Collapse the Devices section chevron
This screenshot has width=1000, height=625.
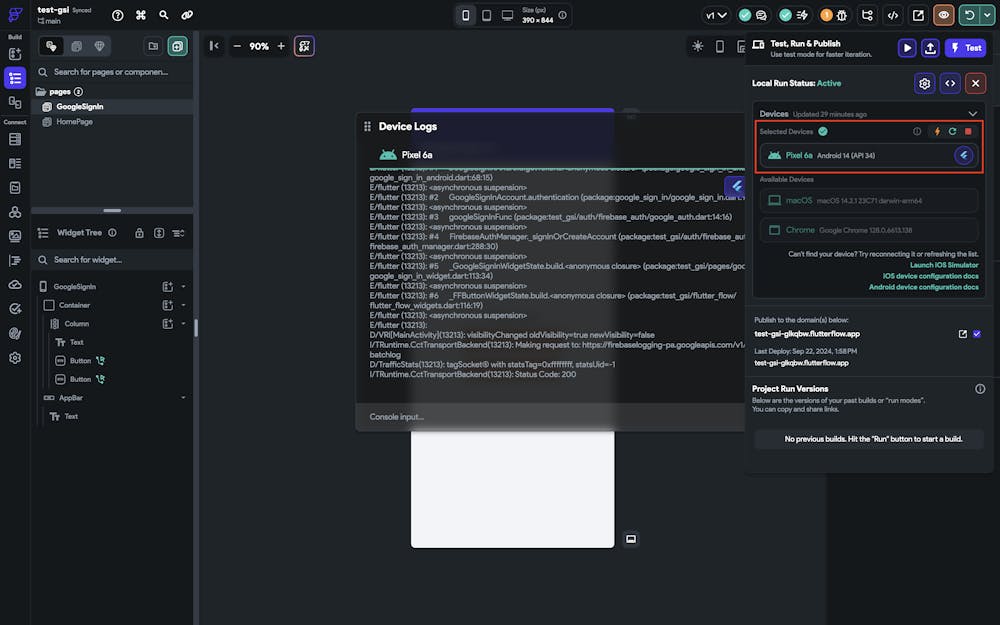(x=972, y=114)
